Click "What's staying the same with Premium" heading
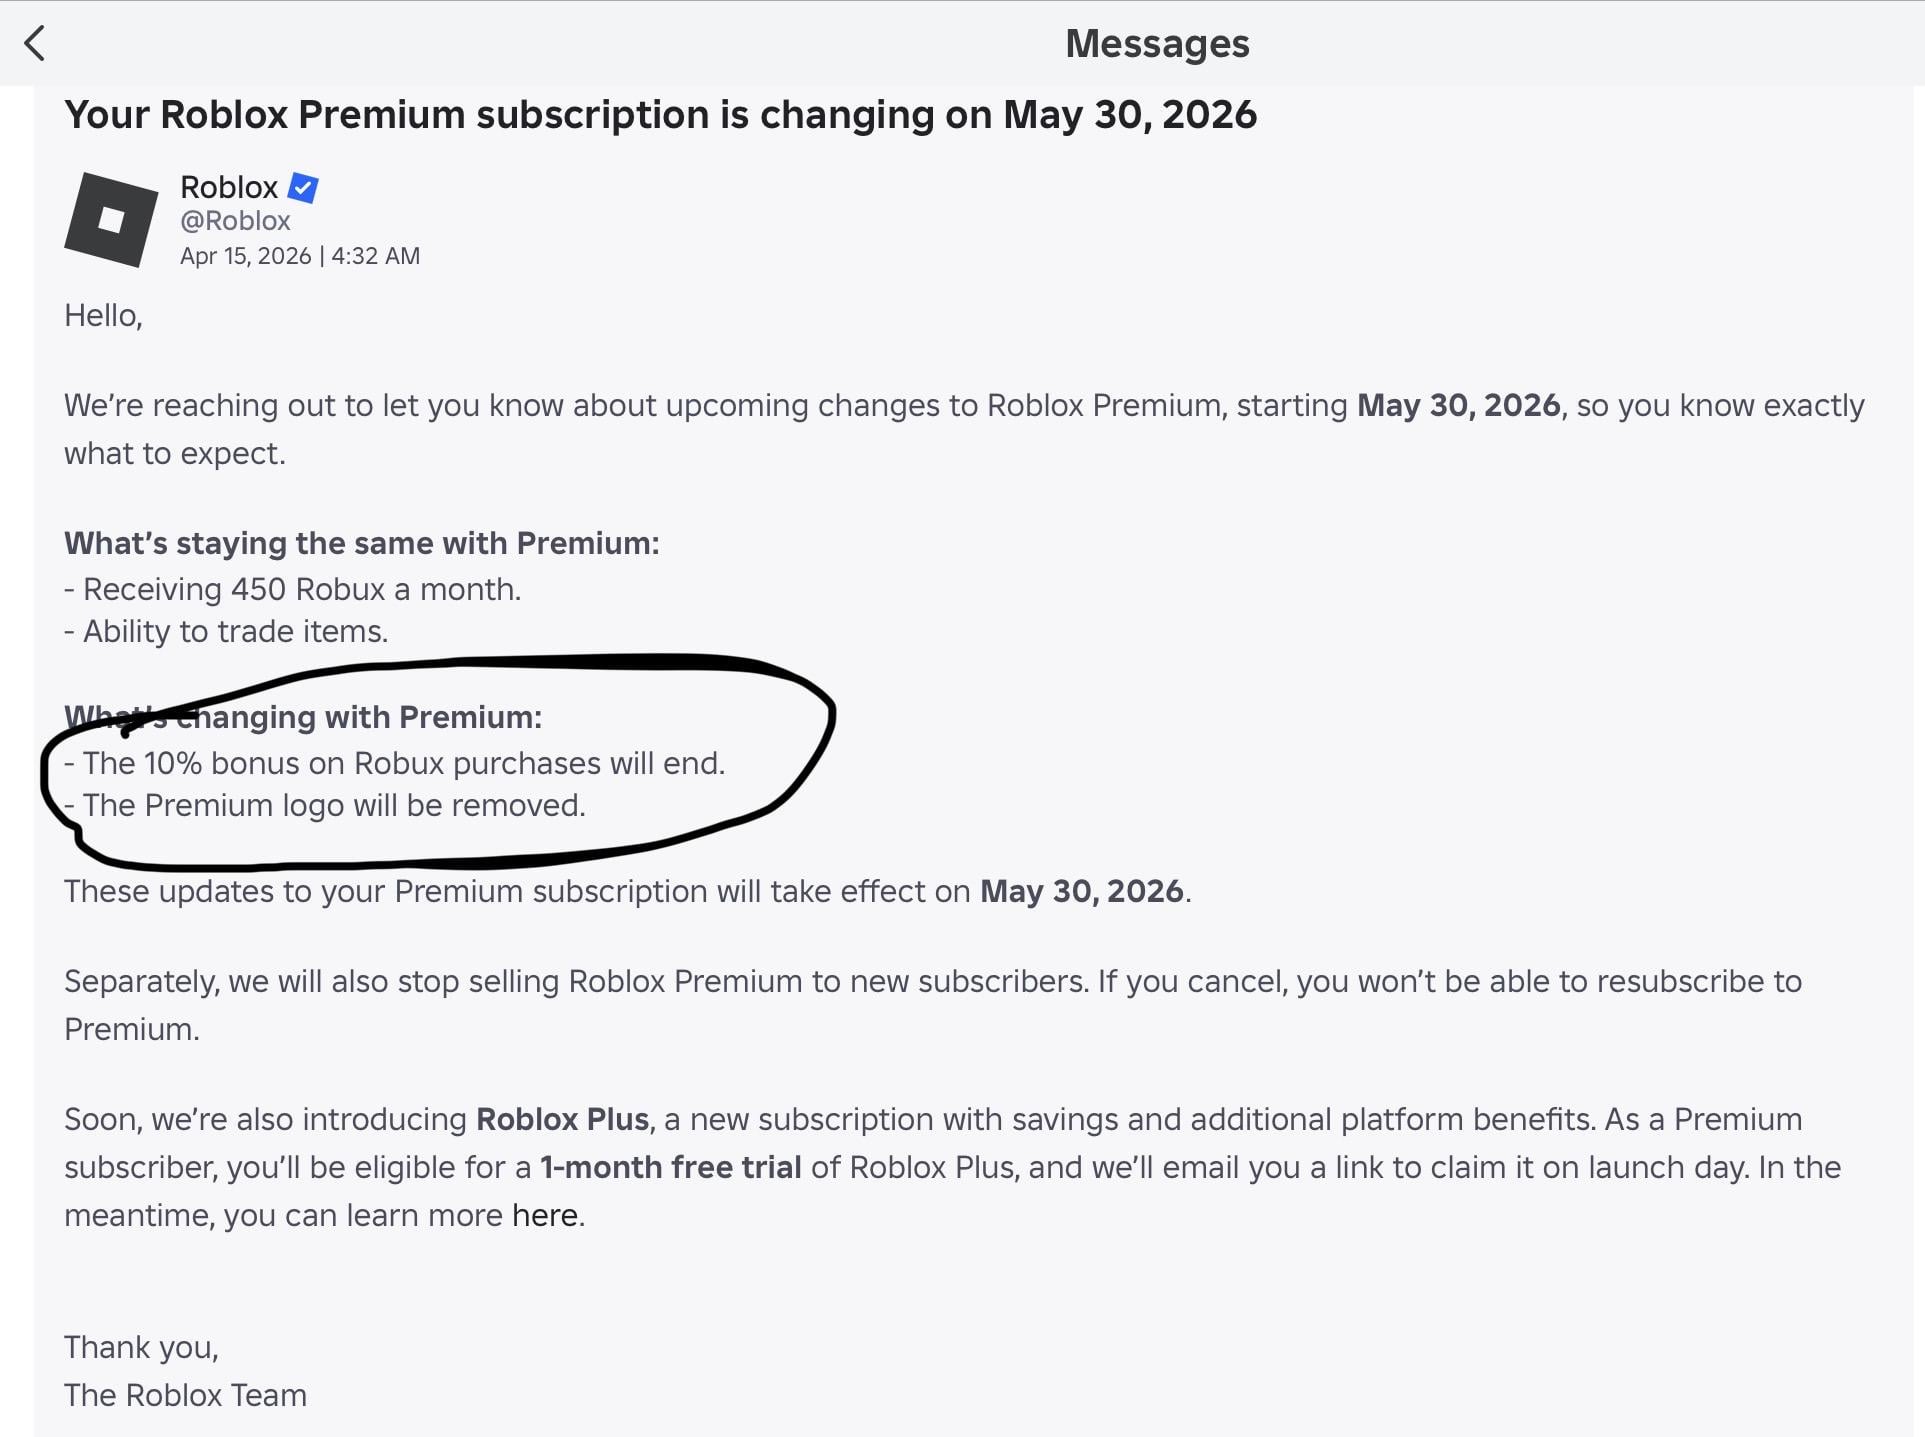1925x1437 pixels. [x=361, y=543]
